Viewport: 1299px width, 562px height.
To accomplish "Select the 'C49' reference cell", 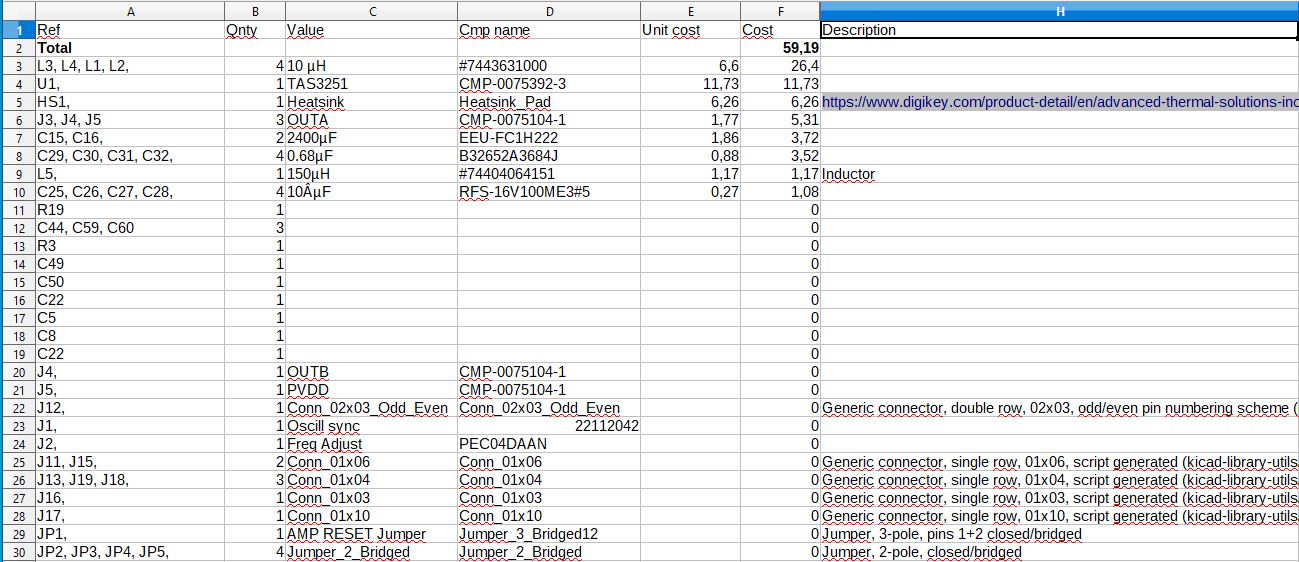I will click(130, 264).
